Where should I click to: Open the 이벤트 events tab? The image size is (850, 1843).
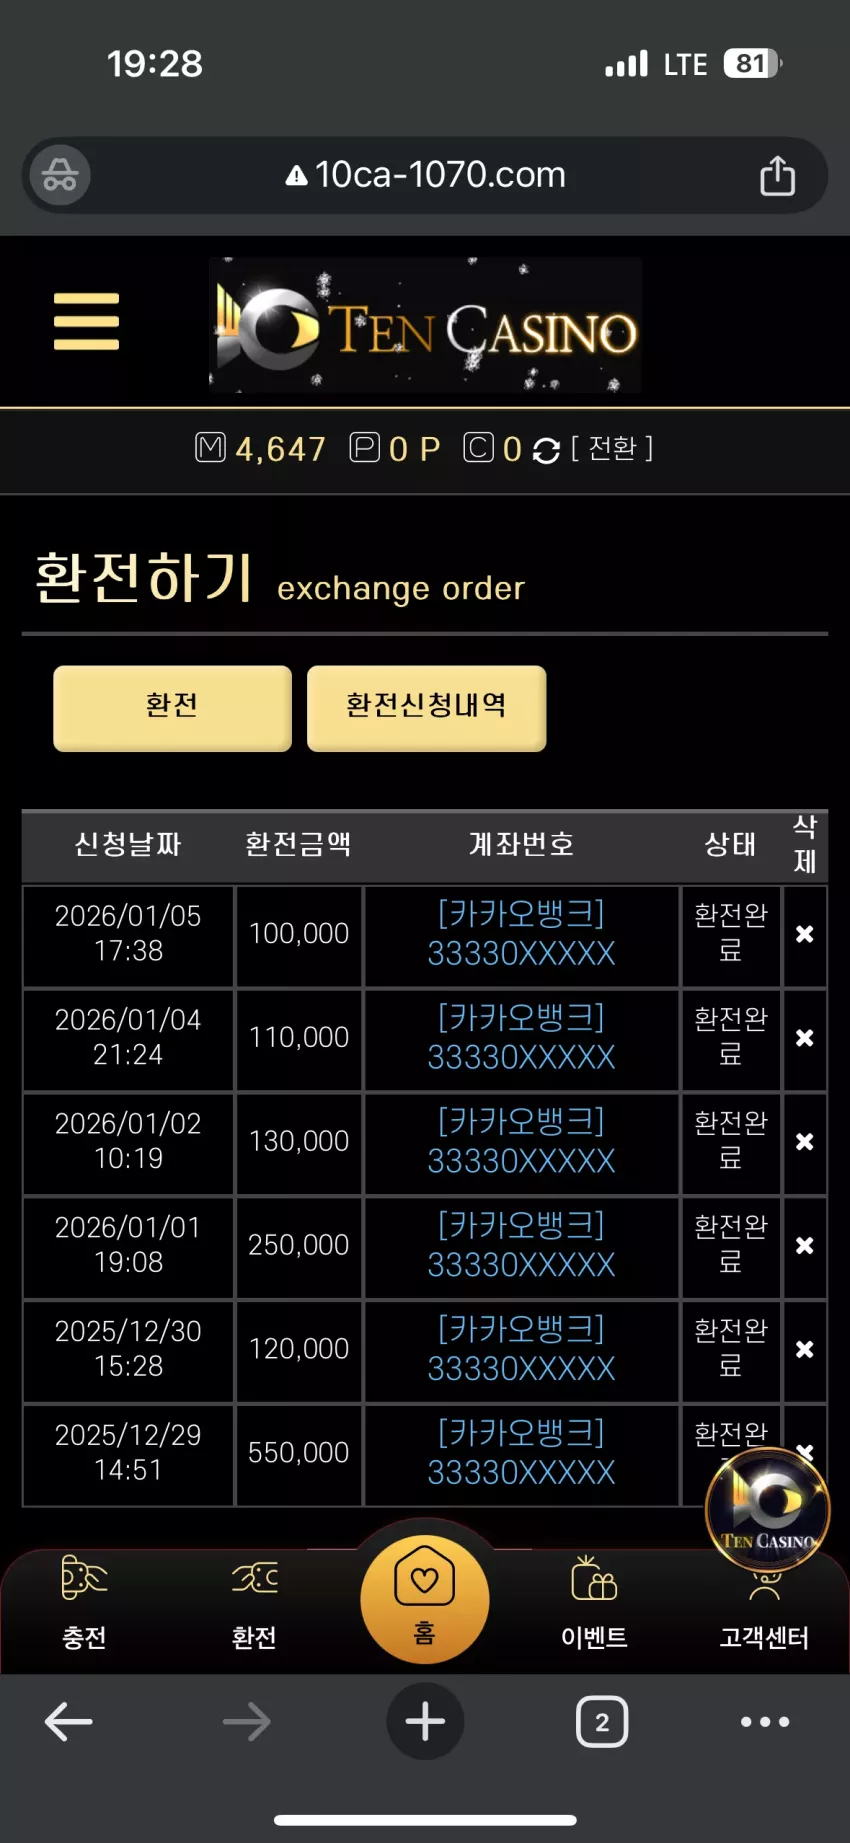[x=594, y=1602]
